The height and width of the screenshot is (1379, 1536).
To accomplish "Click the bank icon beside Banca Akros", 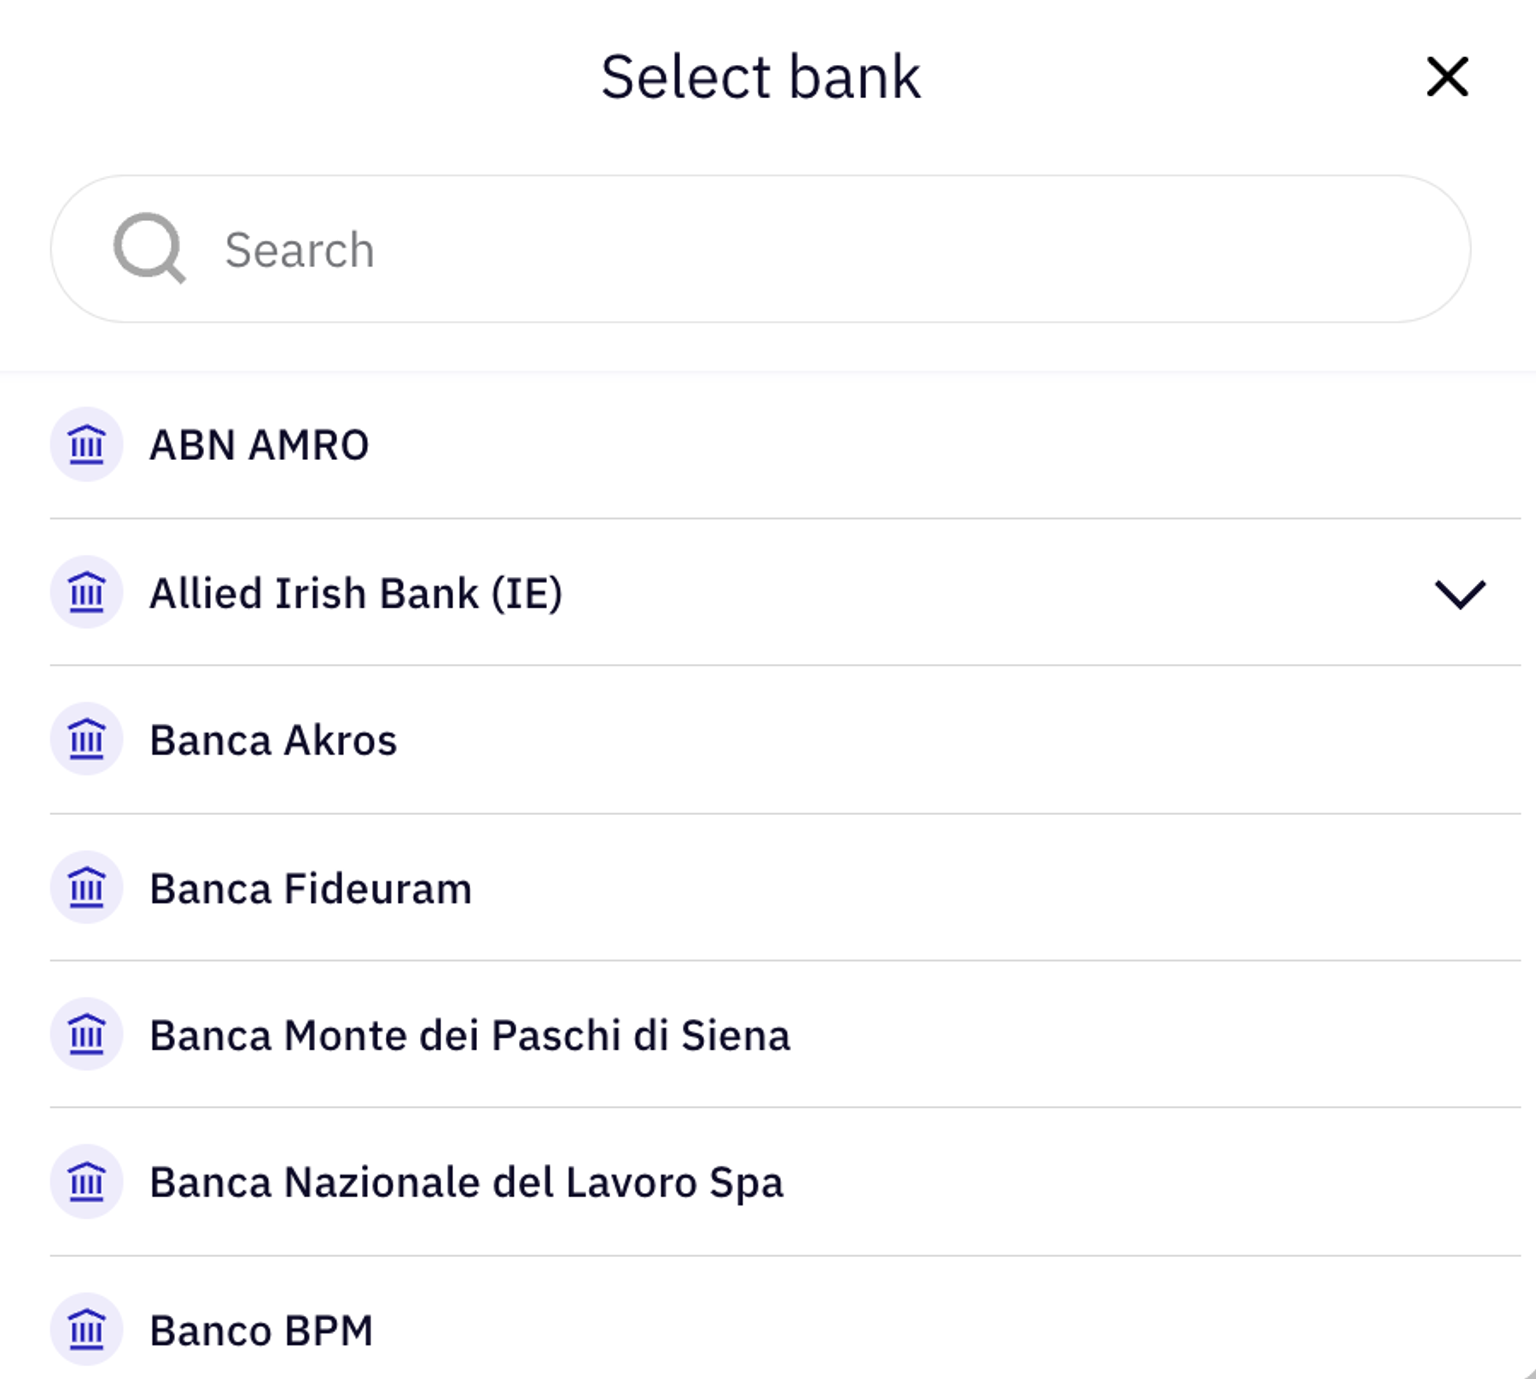I will 87,739.
